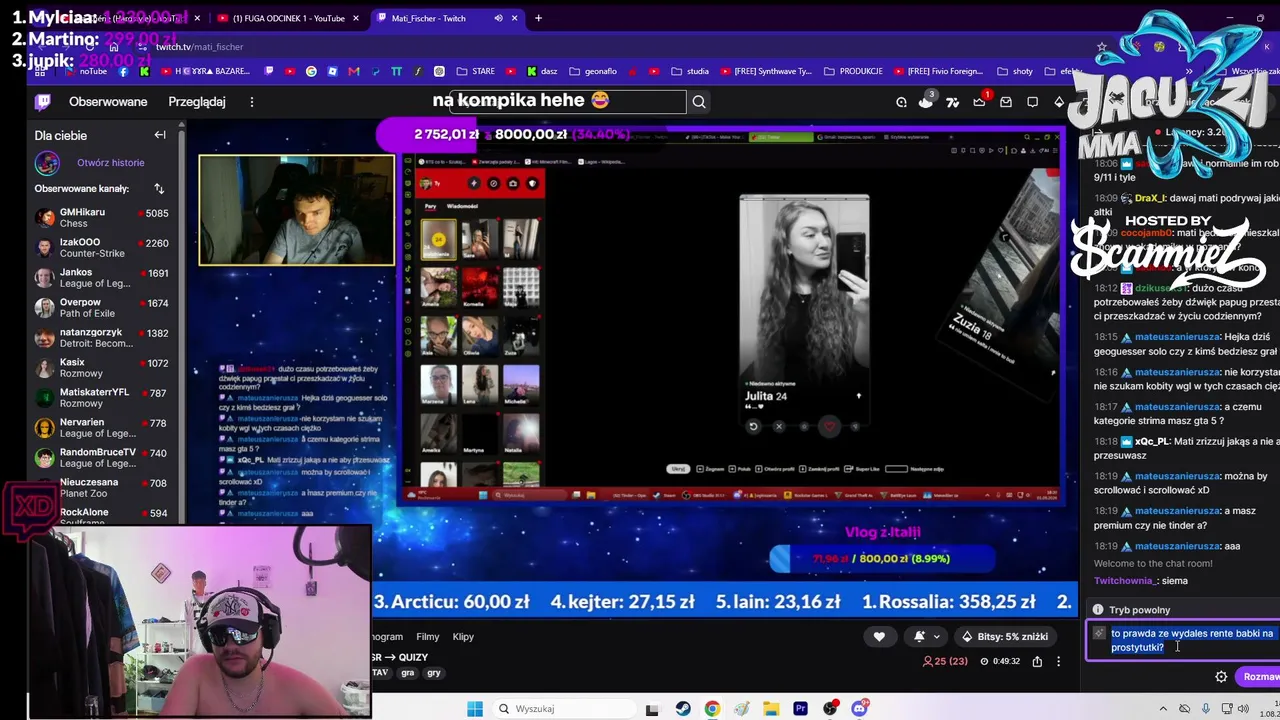This screenshot has width=1280, height=720.
Task: Click the Bitsy: 5% zniżki button
Action: (x=1005, y=636)
